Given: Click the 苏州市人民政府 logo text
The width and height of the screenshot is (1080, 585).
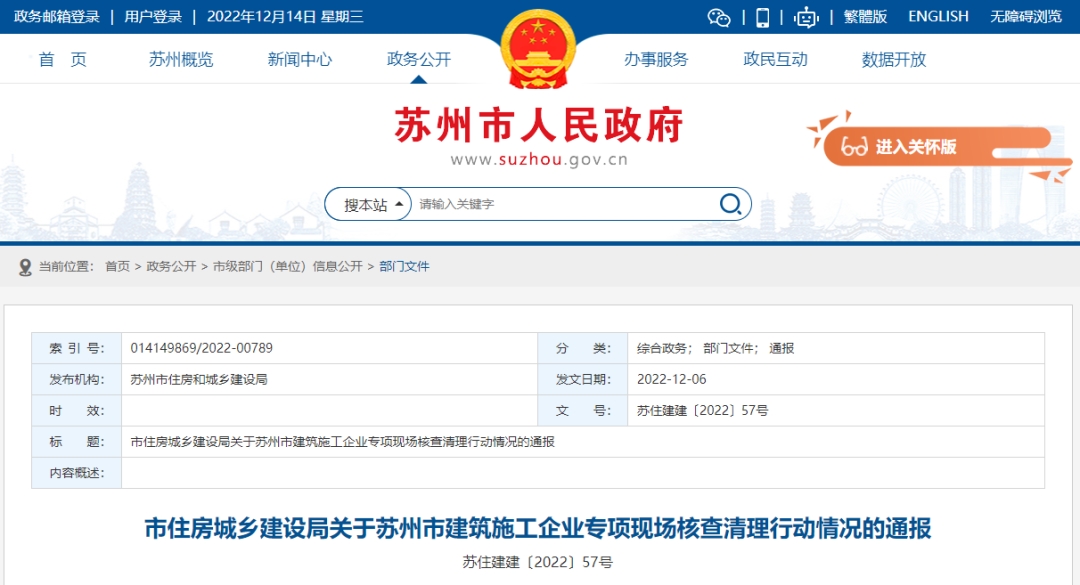Looking at the screenshot, I should coord(538,124).
